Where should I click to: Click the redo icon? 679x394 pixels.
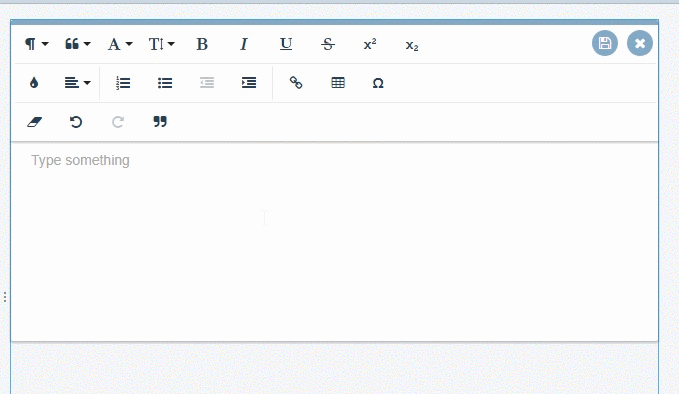[x=118, y=122]
